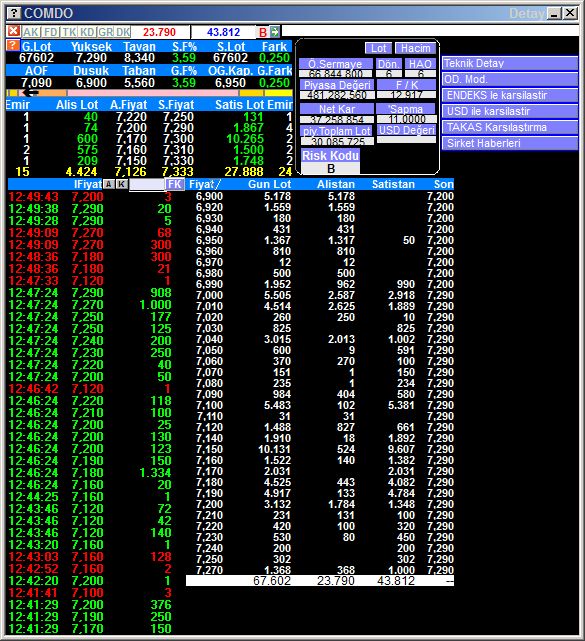585x641 pixels.
Task: Click the black arrow on the price range bar
Action: pos(30,93)
